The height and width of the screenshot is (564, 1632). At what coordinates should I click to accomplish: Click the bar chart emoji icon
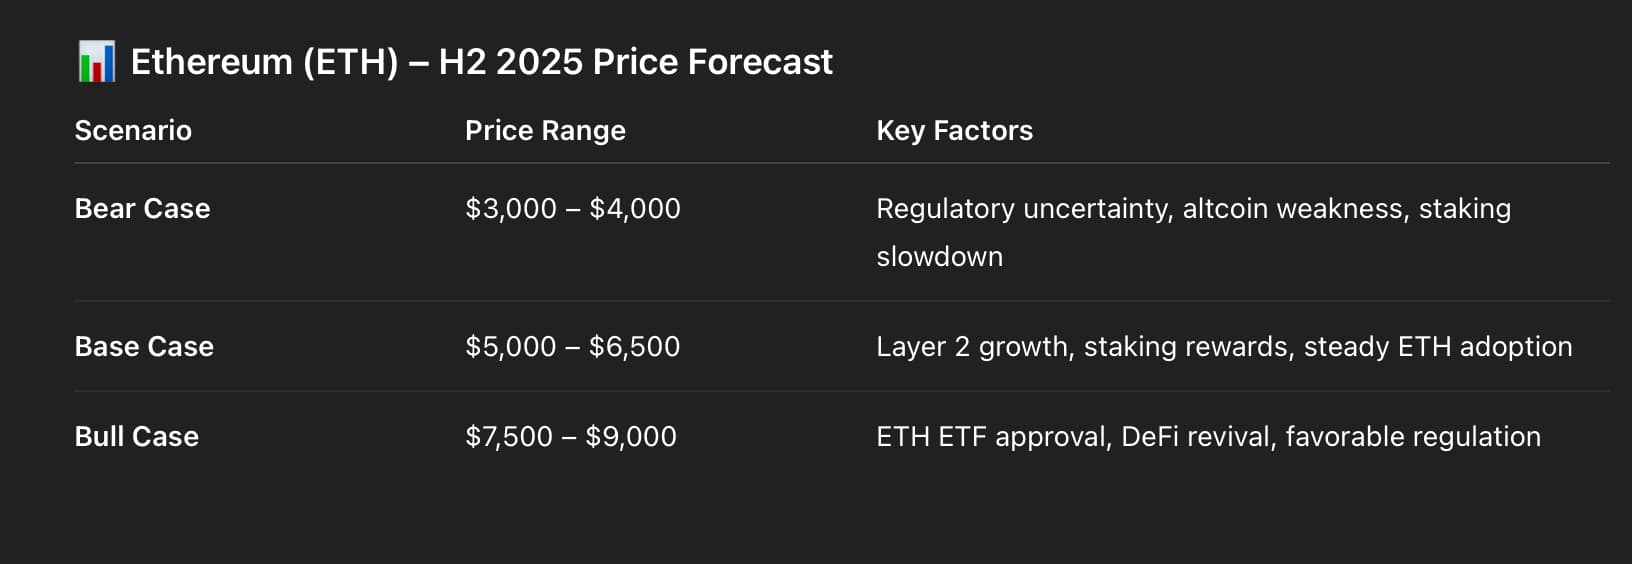click(96, 62)
